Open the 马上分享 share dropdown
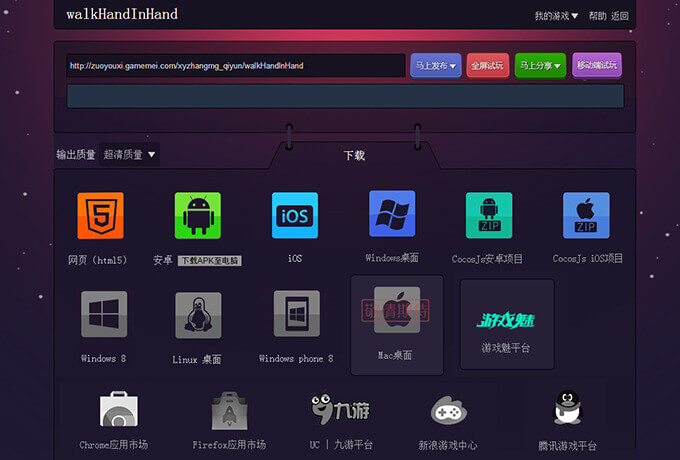The height and width of the screenshot is (460, 680). [x=540, y=65]
